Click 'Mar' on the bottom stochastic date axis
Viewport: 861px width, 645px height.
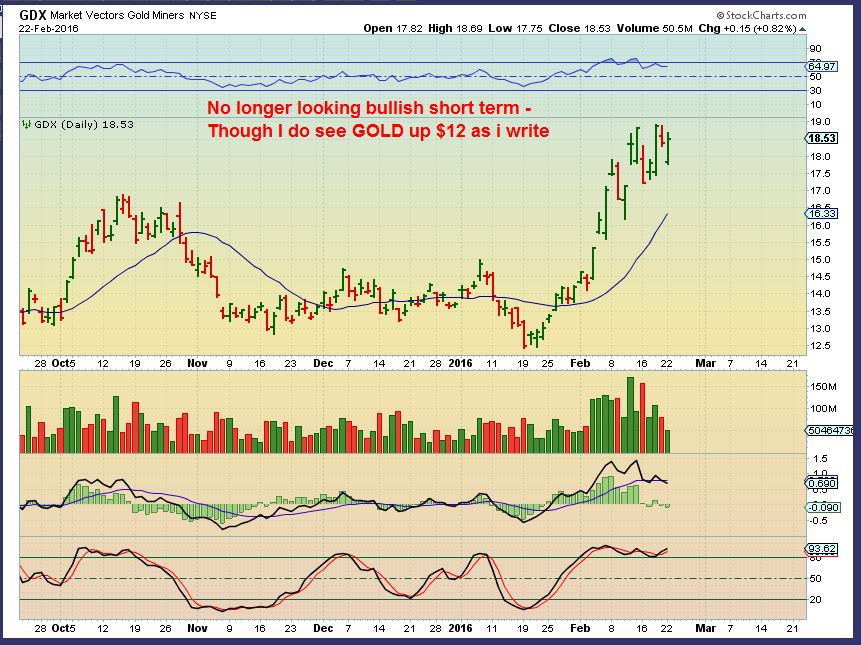point(706,628)
